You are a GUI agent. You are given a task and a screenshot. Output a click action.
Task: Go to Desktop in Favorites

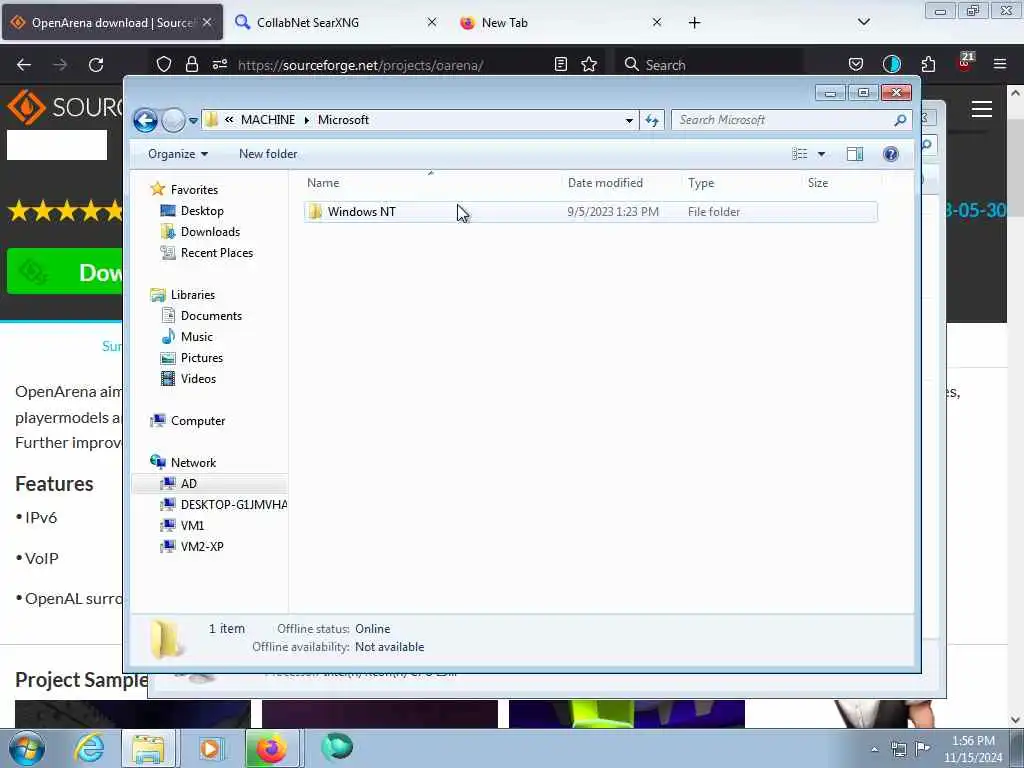[x=202, y=211]
